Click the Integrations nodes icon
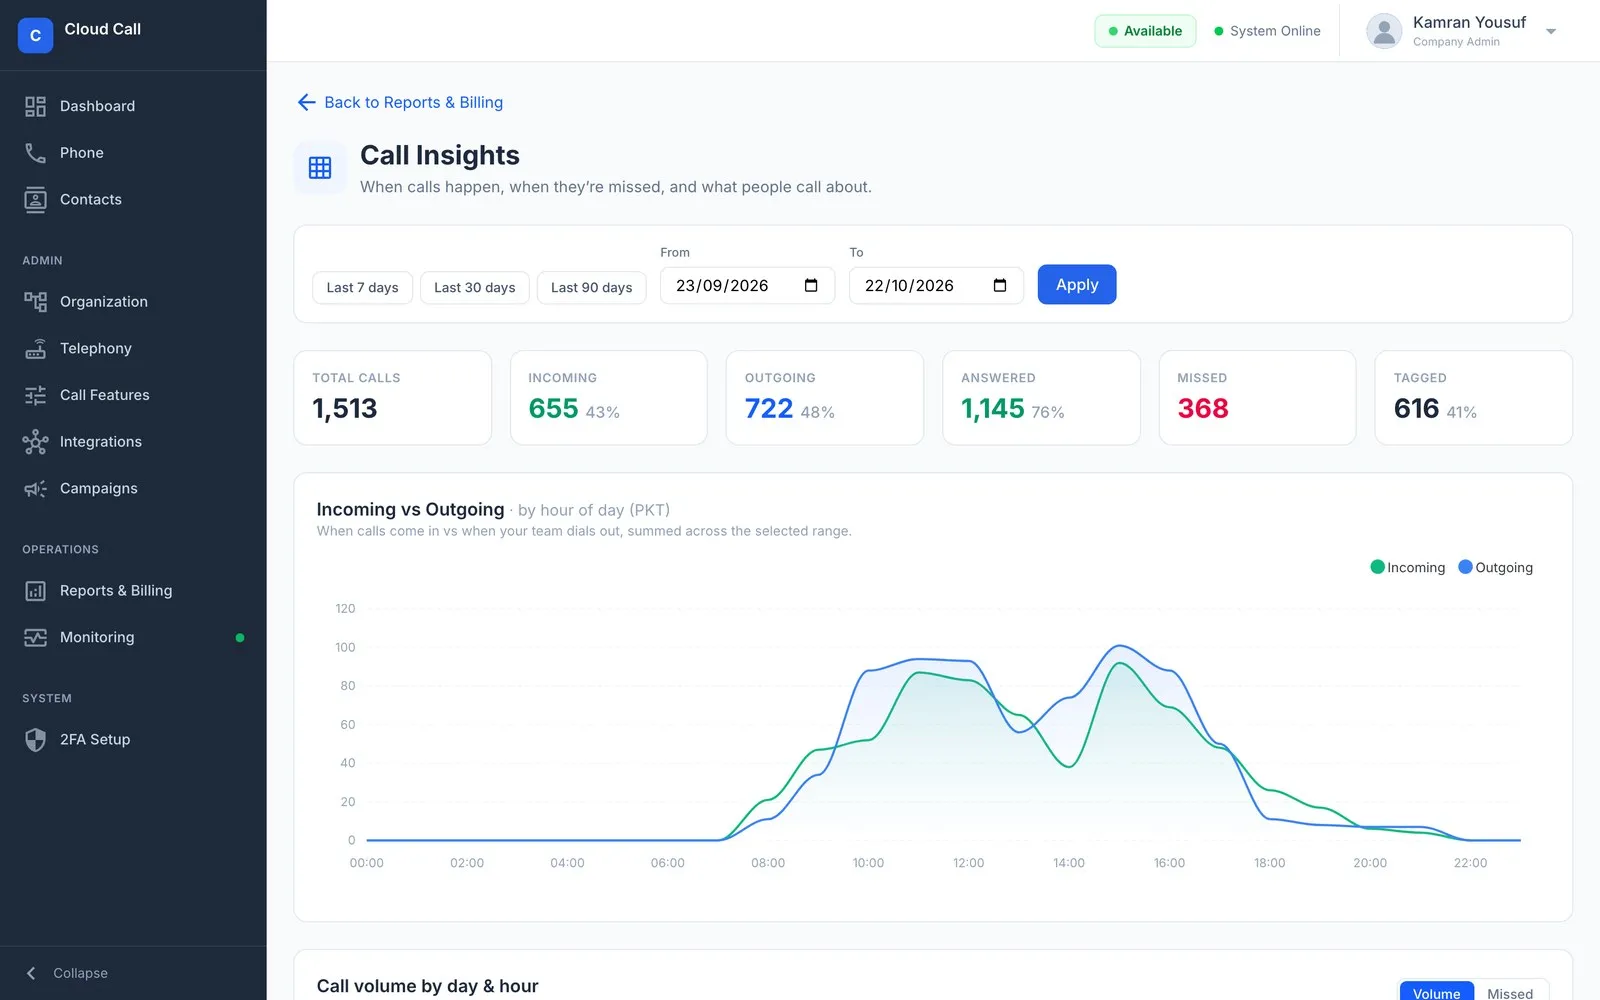The height and width of the screenshot is (1000, 1600). click(35, 442)
